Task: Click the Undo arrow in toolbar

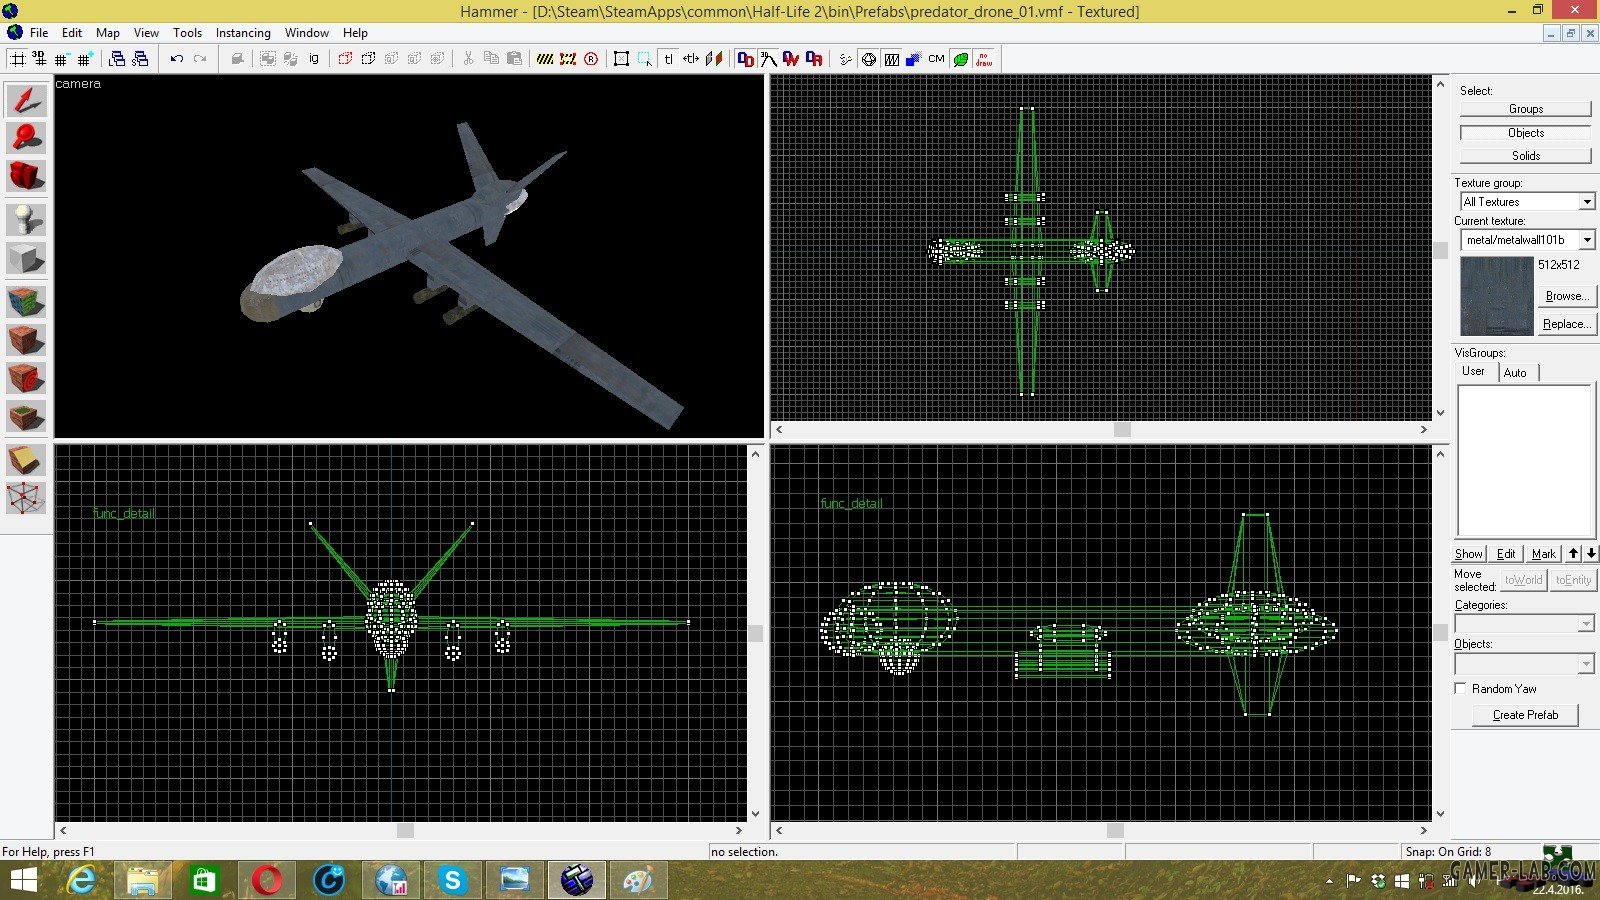Action: pyautogui.click(x=177, y=59)
